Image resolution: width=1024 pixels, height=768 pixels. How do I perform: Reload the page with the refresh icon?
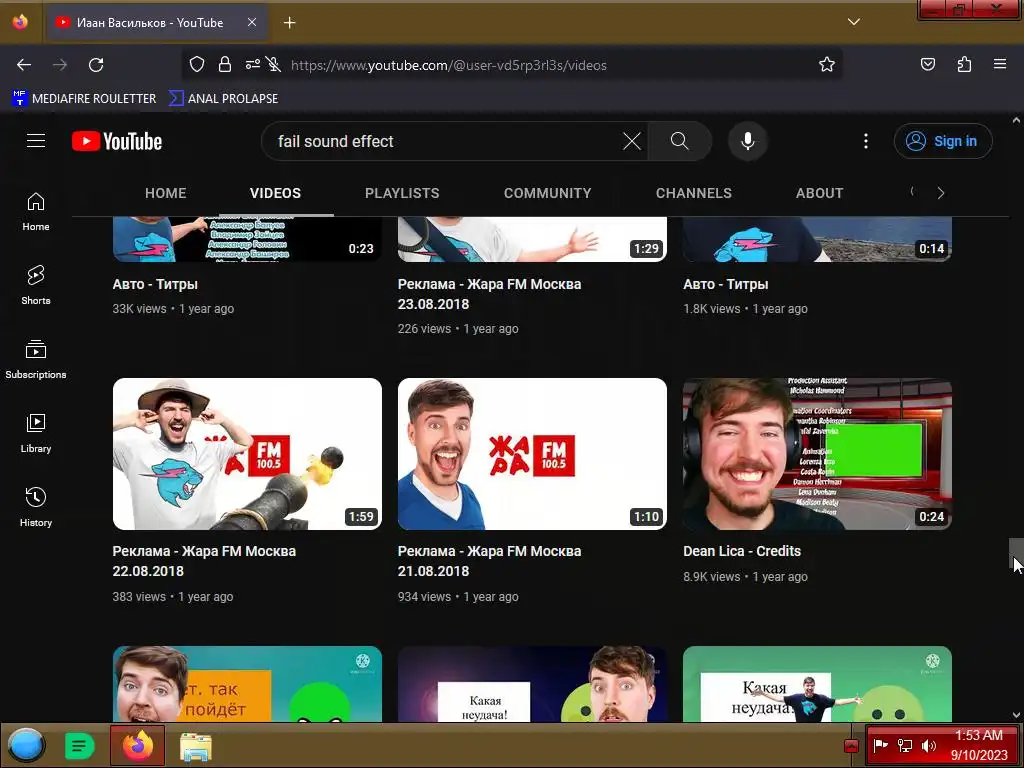point(96,65)
